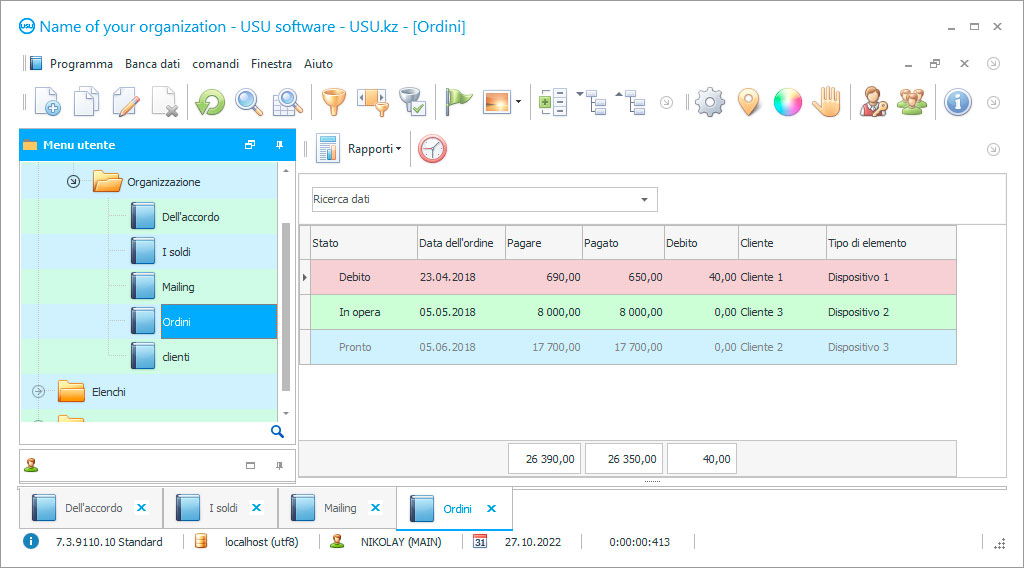Click the orange funnel filter icon

click(x=334, y=102)
